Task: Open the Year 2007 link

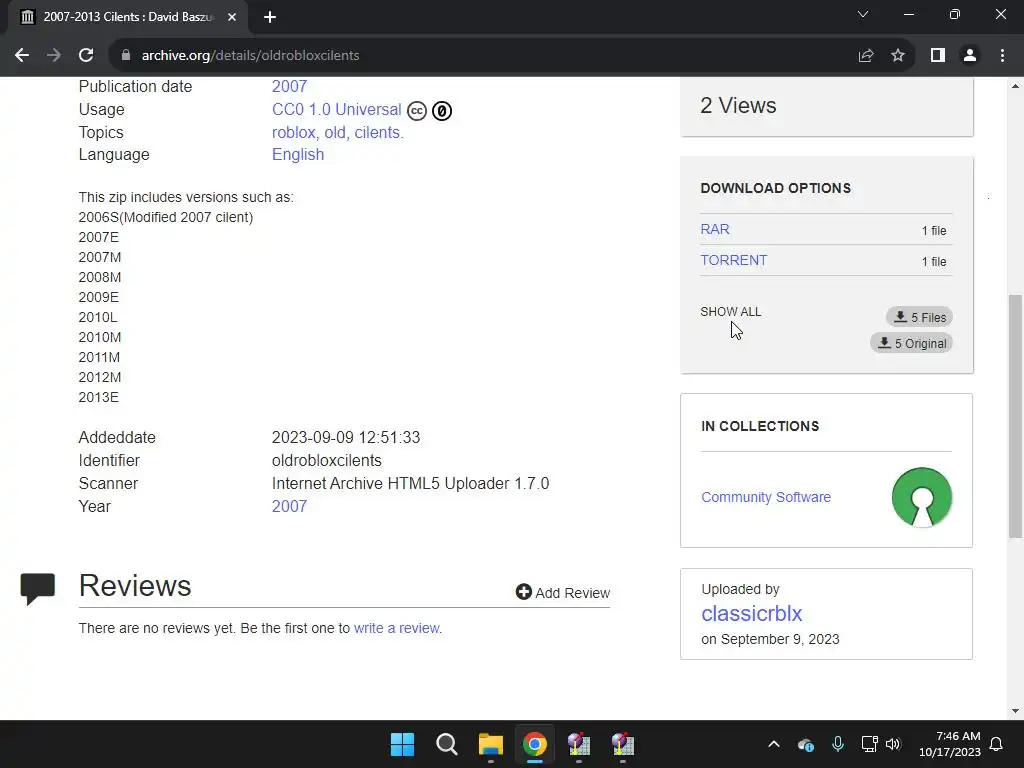Action: [289, 507]
